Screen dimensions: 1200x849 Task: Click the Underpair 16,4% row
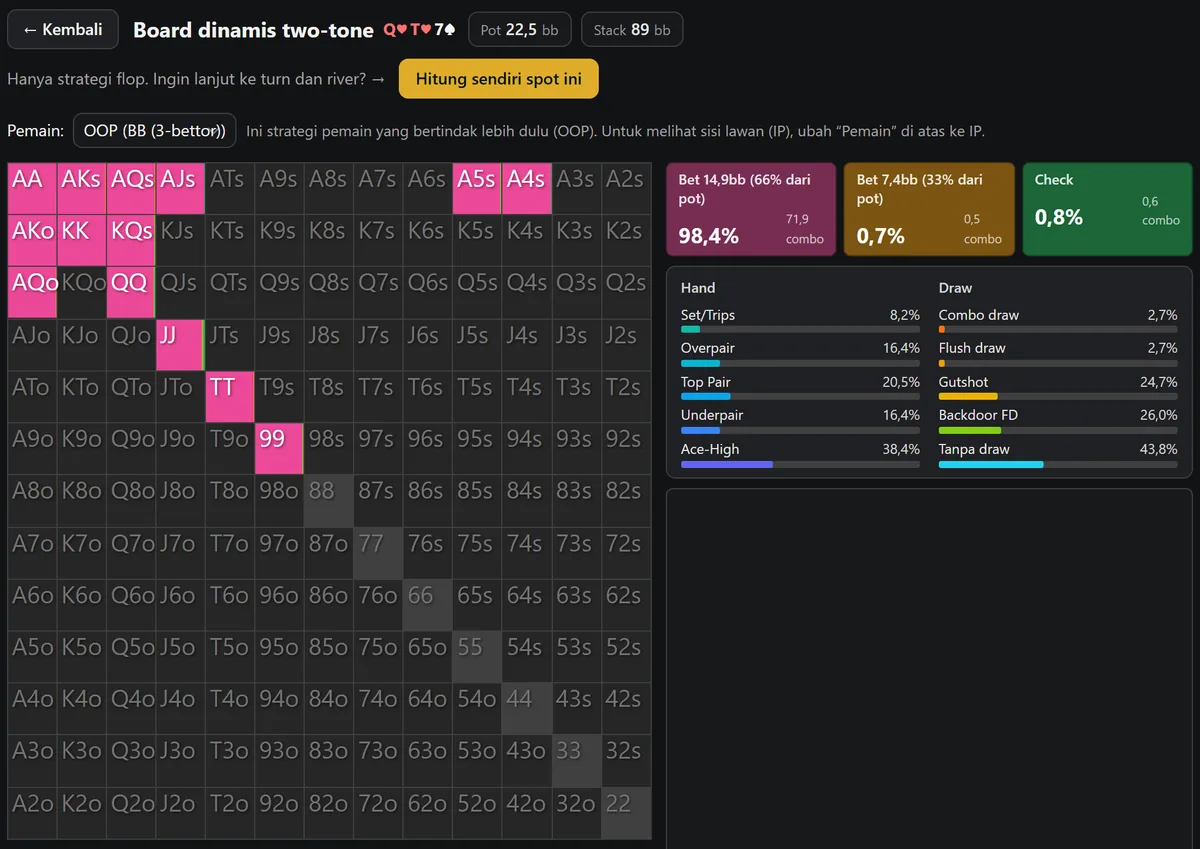coord(800,421)
